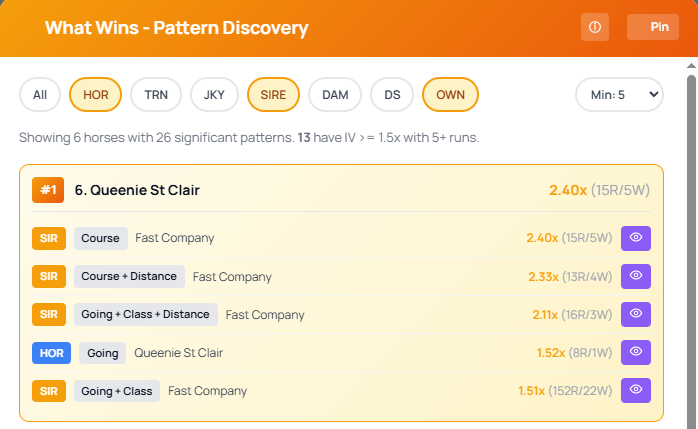698x429 pixels.
Task: Click Fast Company in the Course + Distance row
Action: point(232,277)
